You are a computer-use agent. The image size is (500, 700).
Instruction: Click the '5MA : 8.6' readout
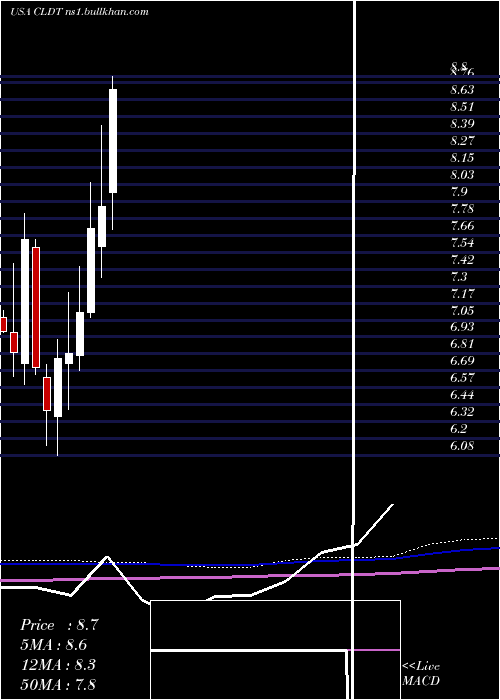point(54,645)
